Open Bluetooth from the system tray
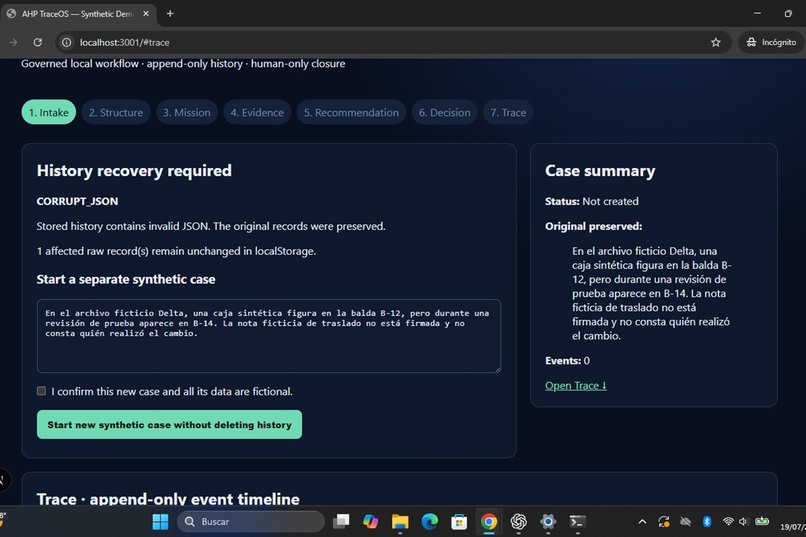806x537 pixels. point(707,522)
